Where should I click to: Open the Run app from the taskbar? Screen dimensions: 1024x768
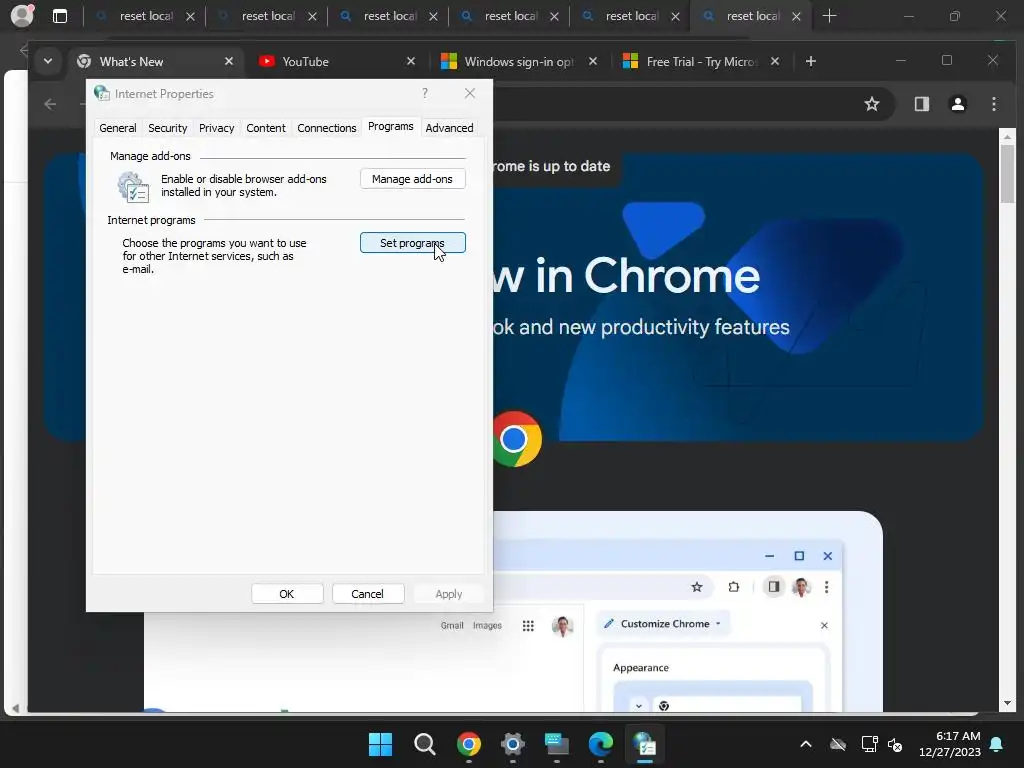click(556, 744)
